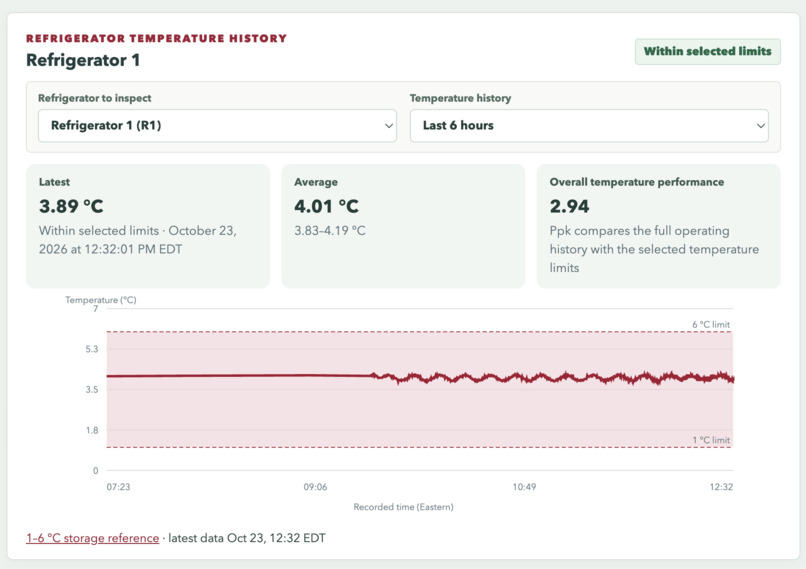Click the 09:06 time axis label
The height and width of the screenshot is (569, 806).
[315, 487]
